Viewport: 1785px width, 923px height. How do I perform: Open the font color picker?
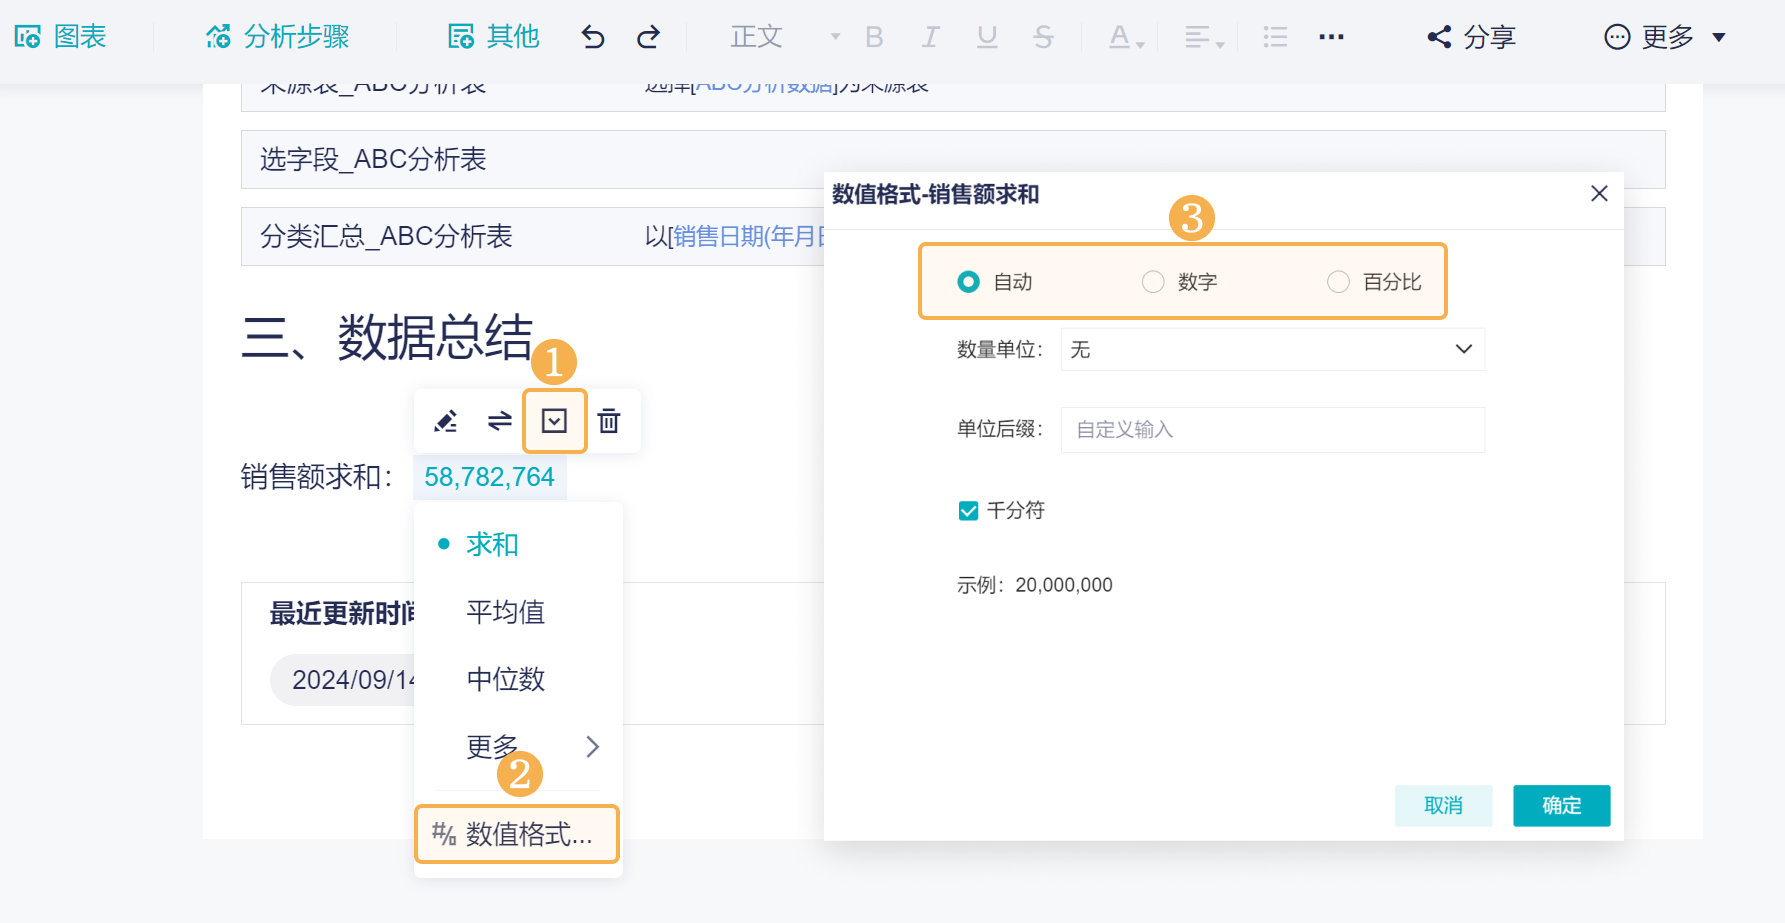pyautogui.click(x=1120, y=36)
